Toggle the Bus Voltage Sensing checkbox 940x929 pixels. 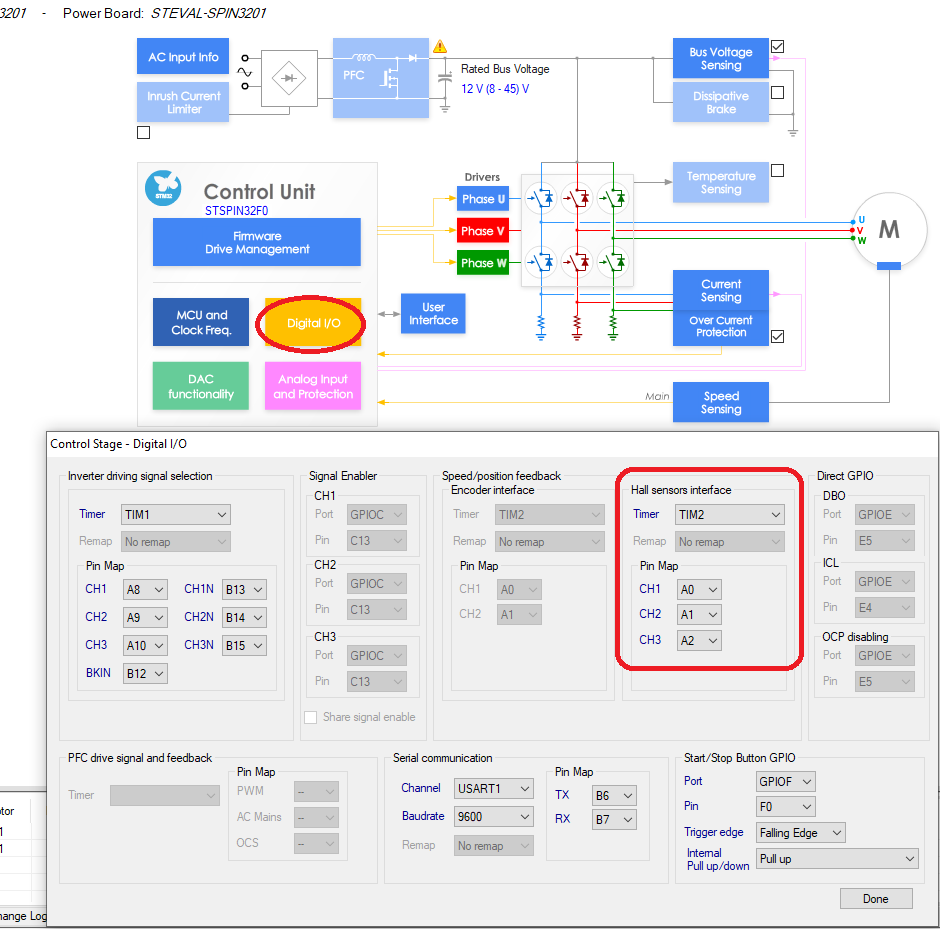tap(778, 46)
